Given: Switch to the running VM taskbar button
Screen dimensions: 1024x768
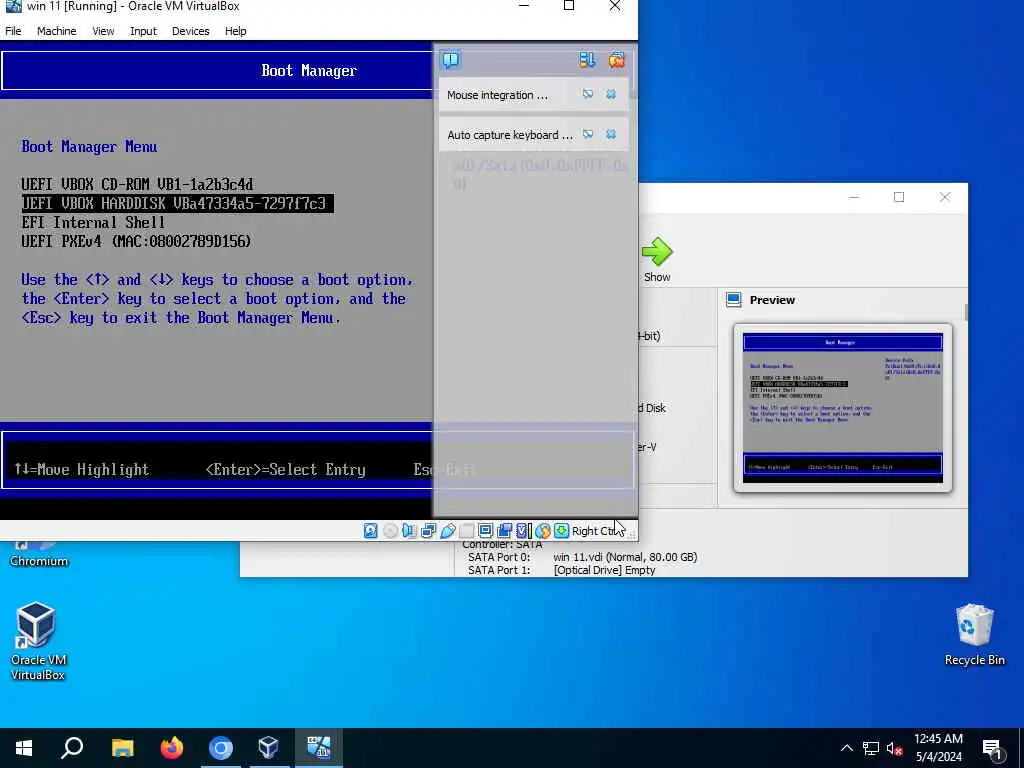Looking at the screenshot, I should pyautogui.click(x=319, y=748).
